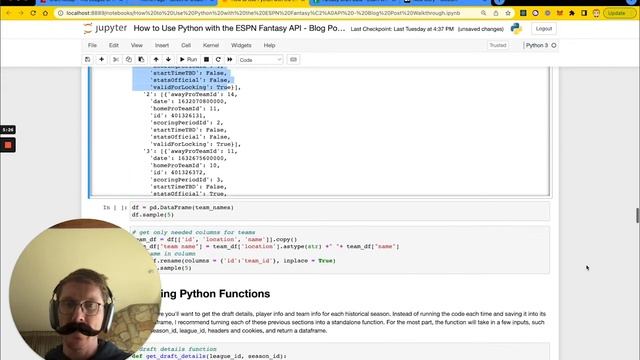Click the Python logo icon

[516, 29]
